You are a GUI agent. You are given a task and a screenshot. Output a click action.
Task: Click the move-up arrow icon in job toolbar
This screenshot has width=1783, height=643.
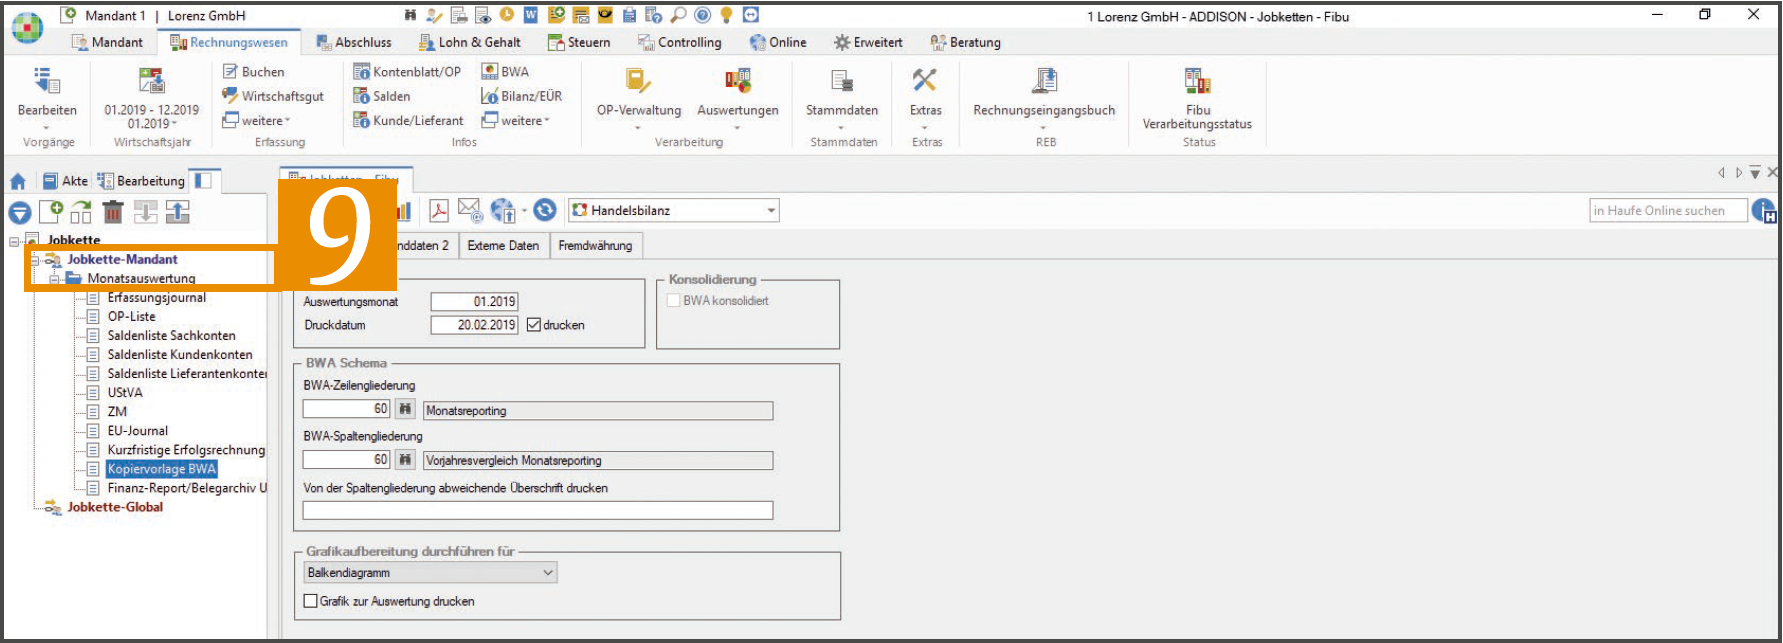pyautogui.click(x=177, y=212)
